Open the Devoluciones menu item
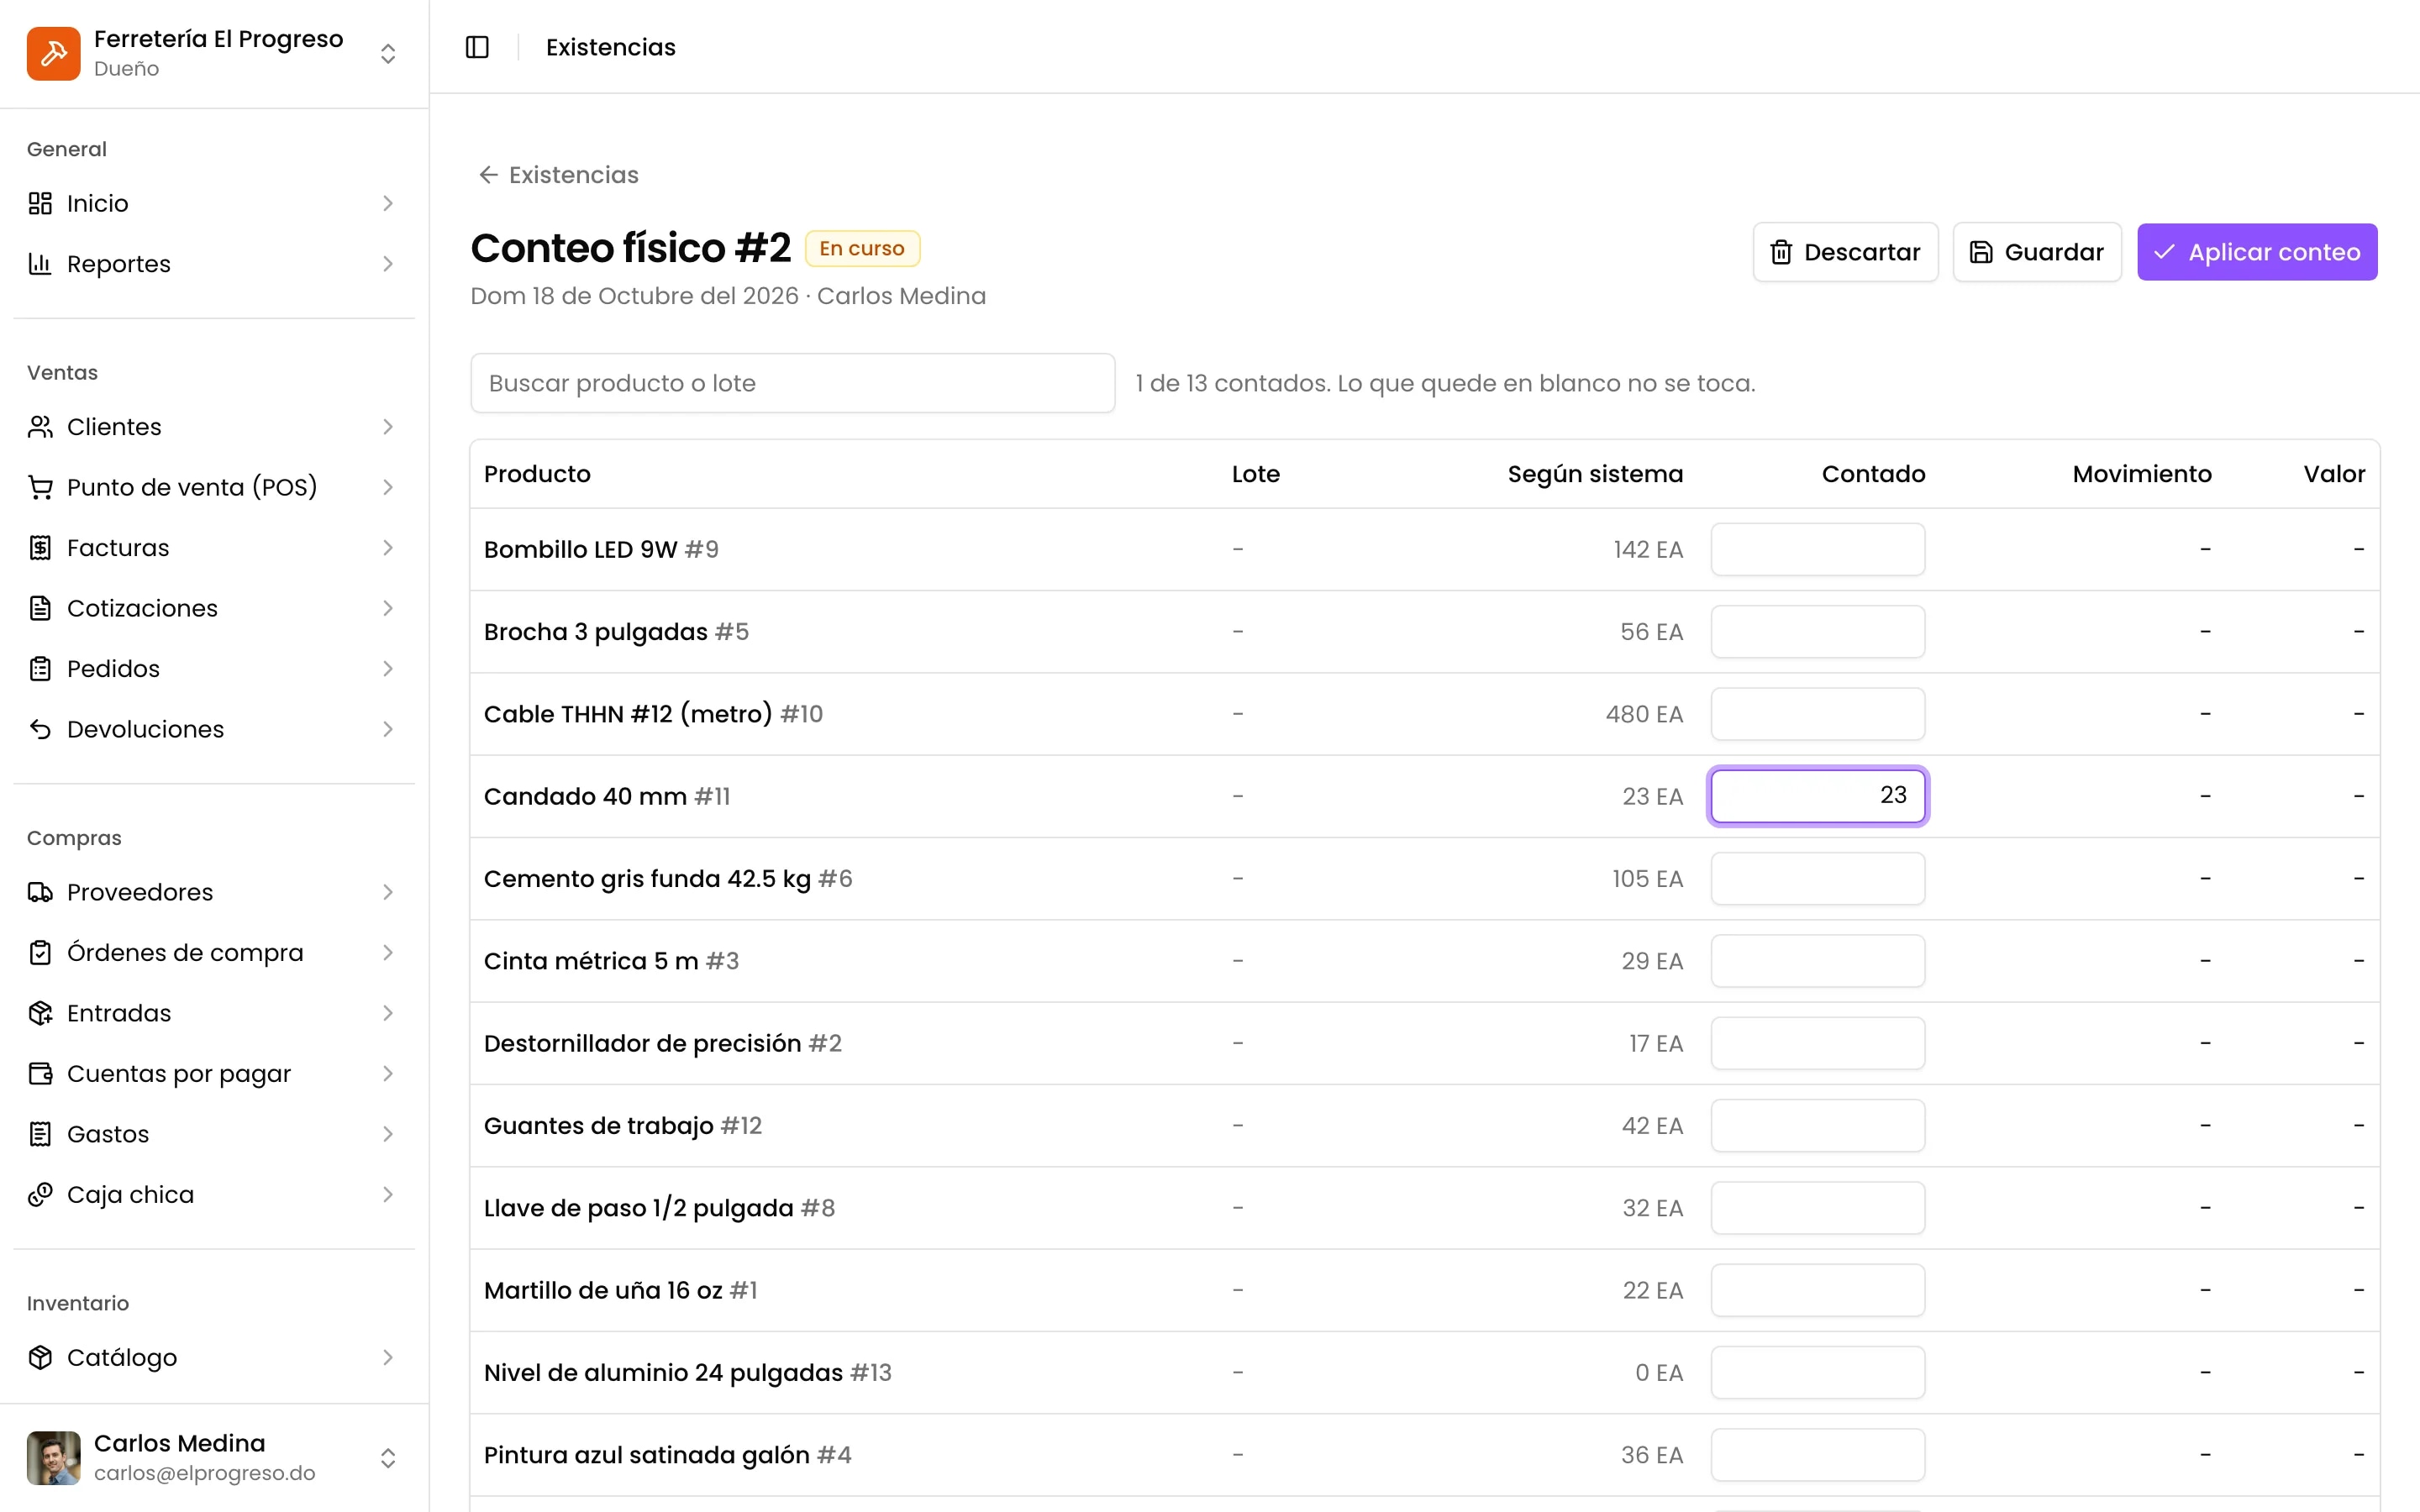 [214, 729]
